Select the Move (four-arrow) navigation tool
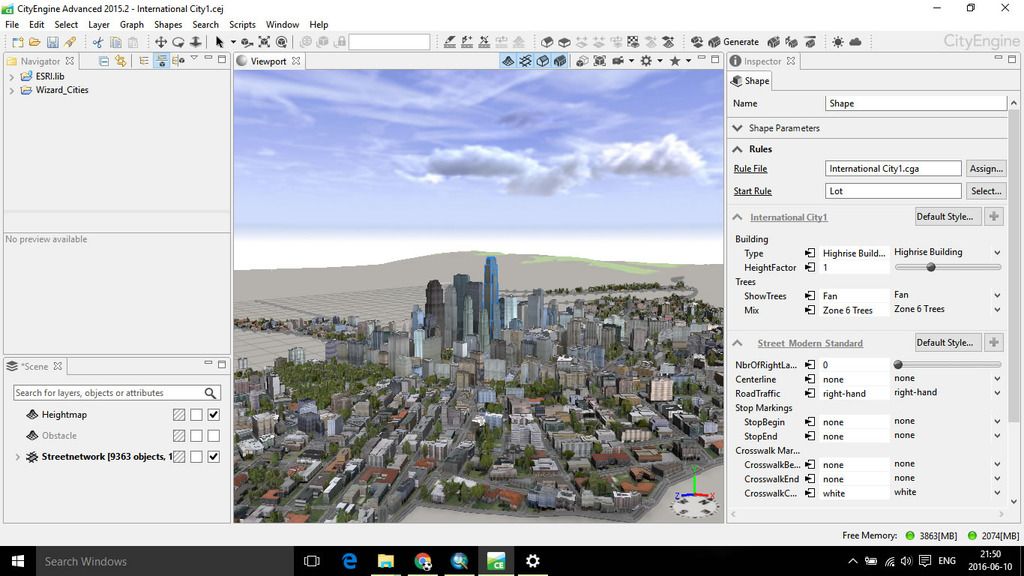Viewport: 1024px width, 576px height. pos(161,42)
